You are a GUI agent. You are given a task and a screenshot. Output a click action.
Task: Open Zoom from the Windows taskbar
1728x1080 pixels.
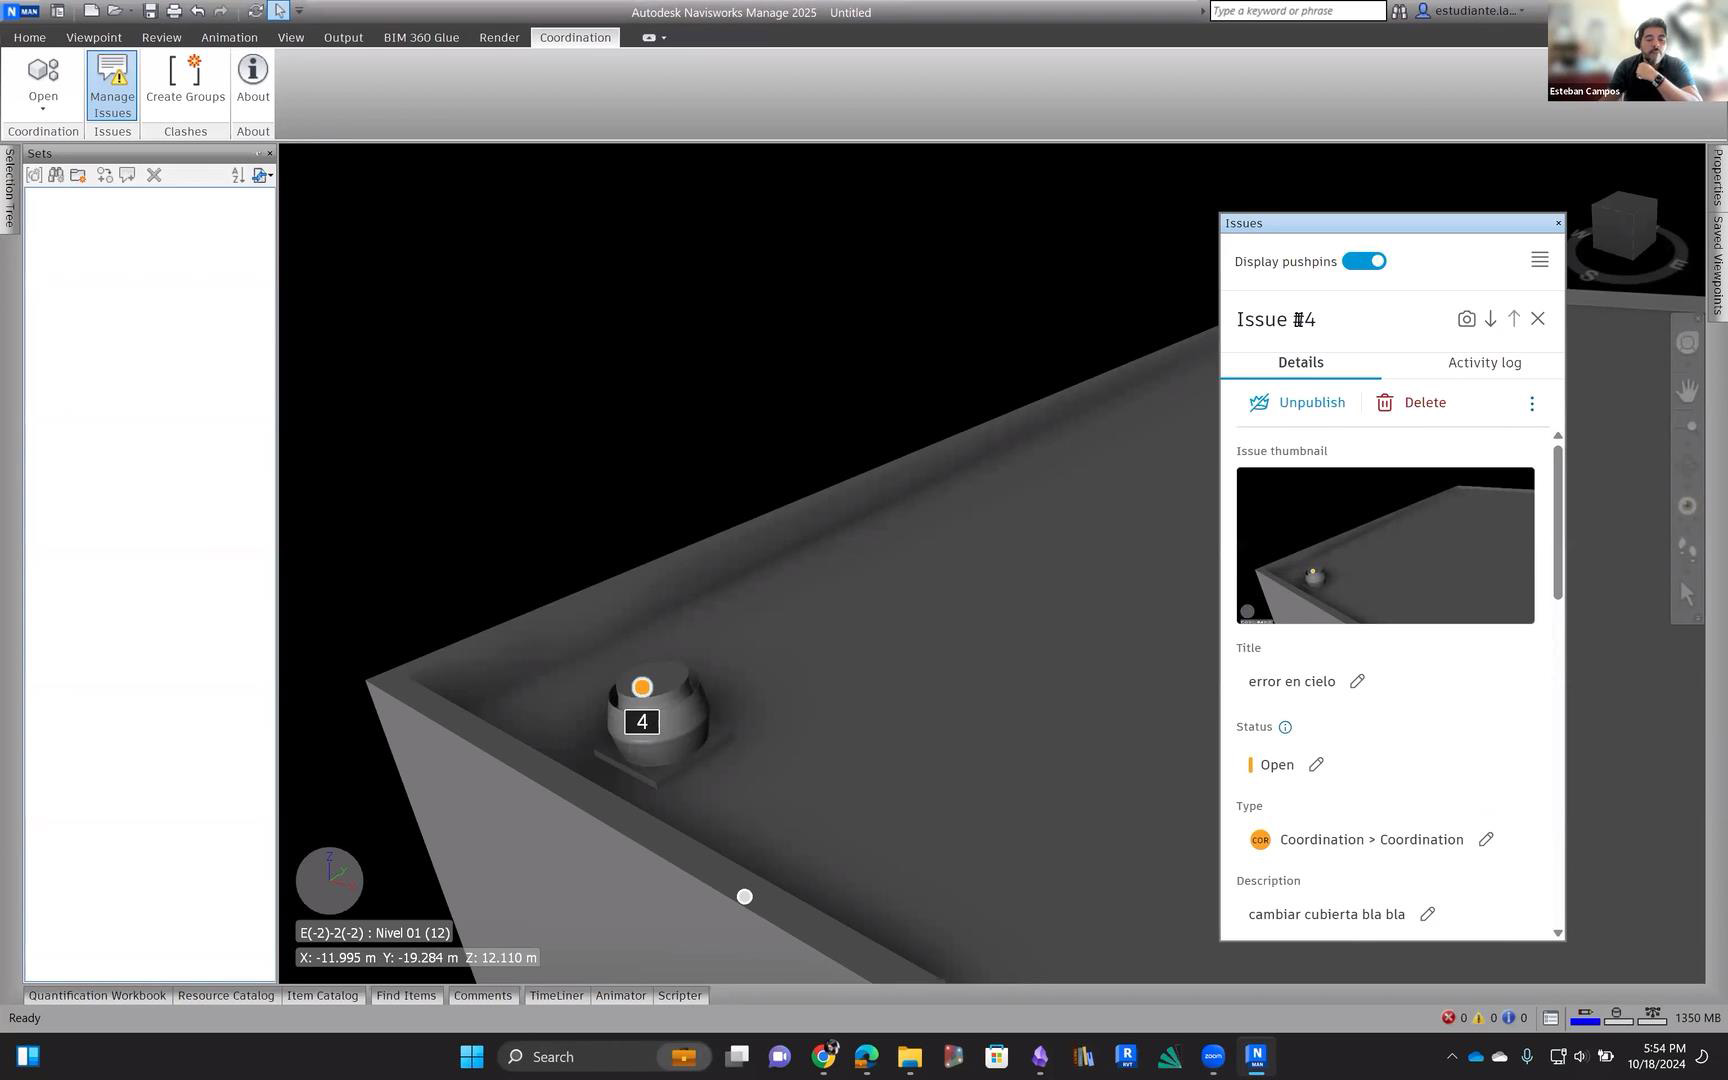[x=1213, y=1056]
